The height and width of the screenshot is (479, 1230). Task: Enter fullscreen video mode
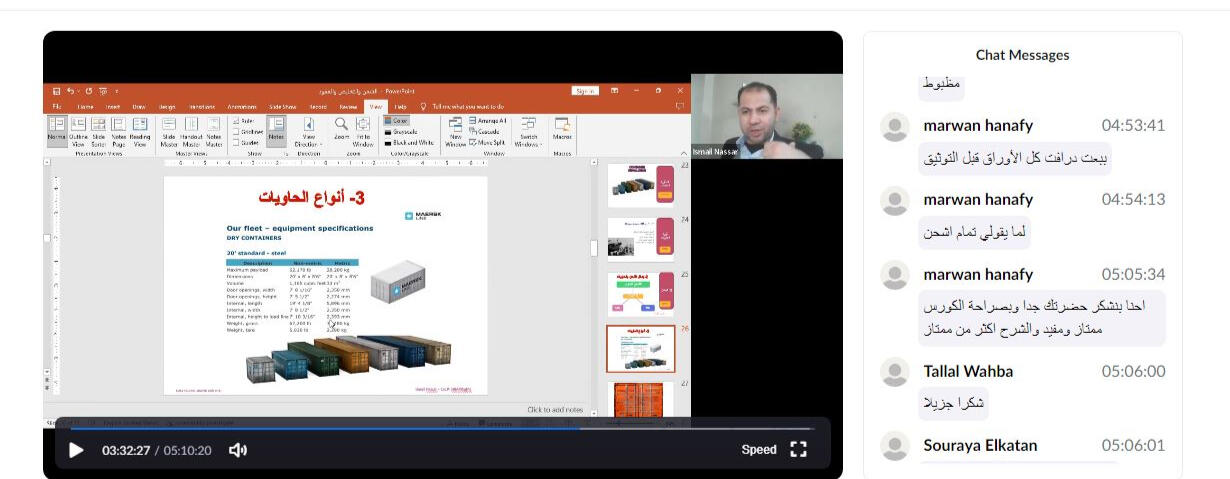798,449
